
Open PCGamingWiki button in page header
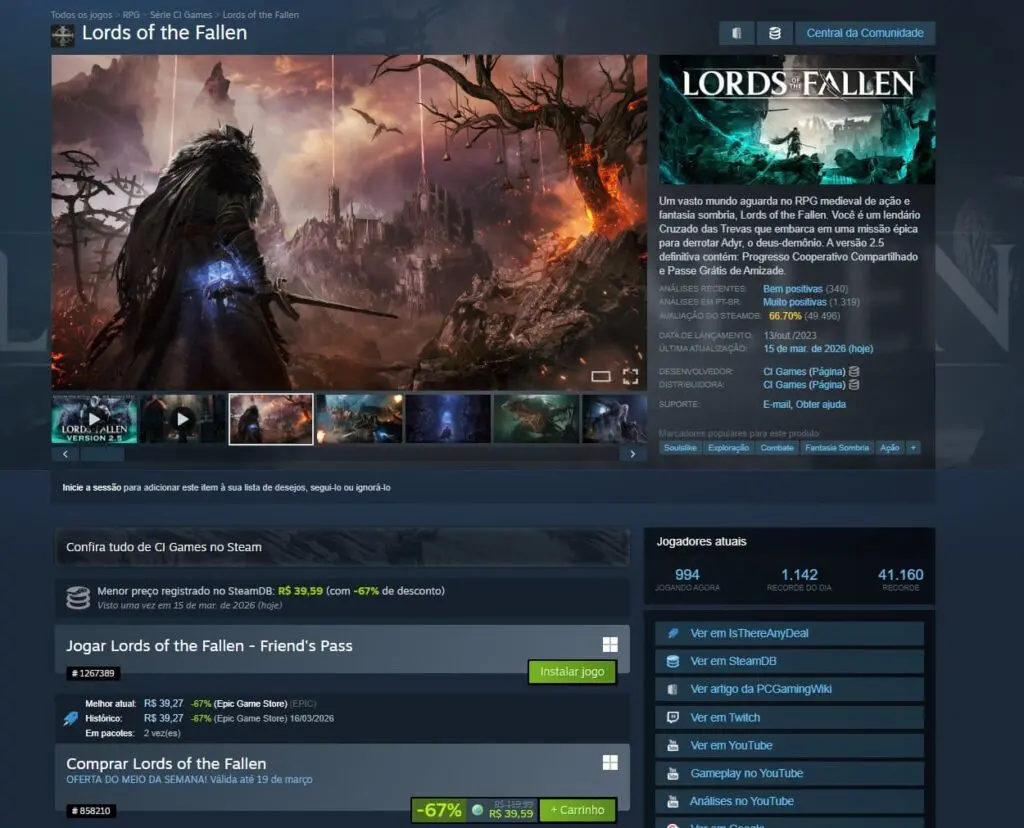click(x=736, y=33)
